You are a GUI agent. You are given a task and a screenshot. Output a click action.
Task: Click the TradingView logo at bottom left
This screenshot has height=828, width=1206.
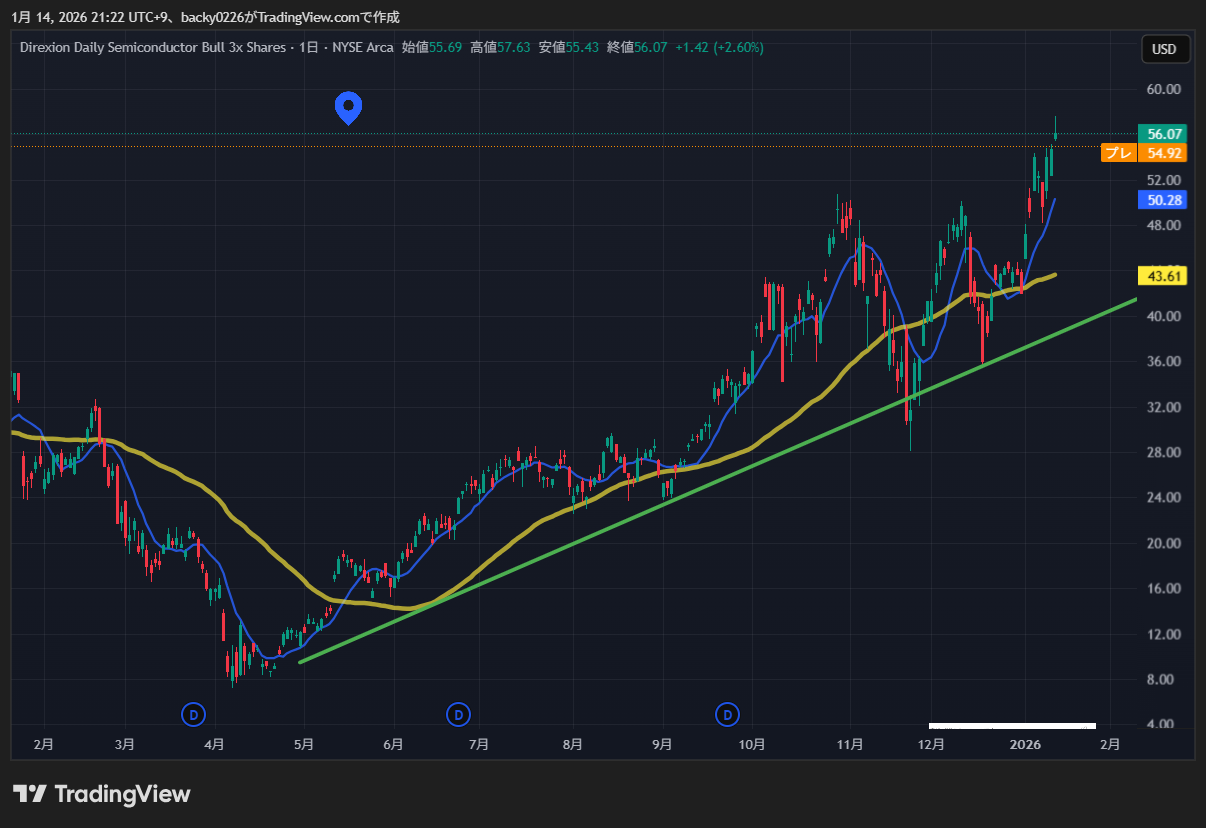[x=101, y=794]
